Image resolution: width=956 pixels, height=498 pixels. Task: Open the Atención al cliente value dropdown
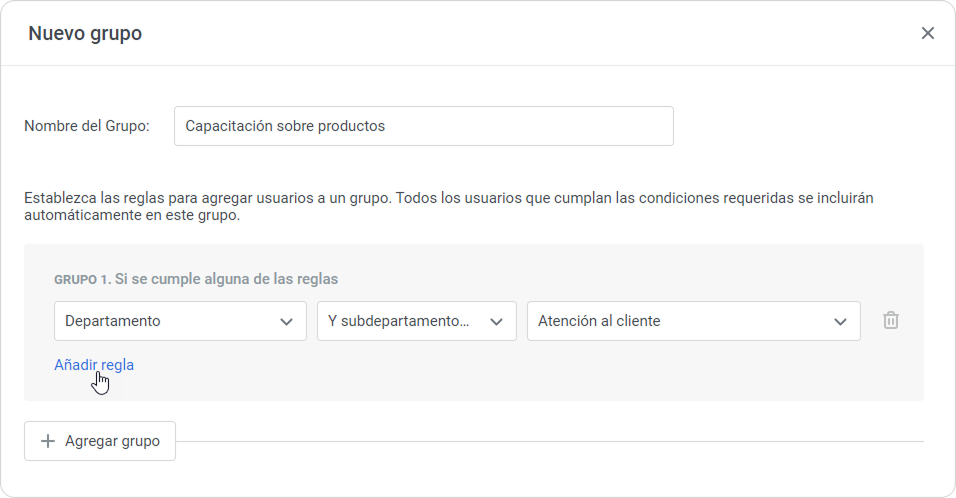[680, 321]
